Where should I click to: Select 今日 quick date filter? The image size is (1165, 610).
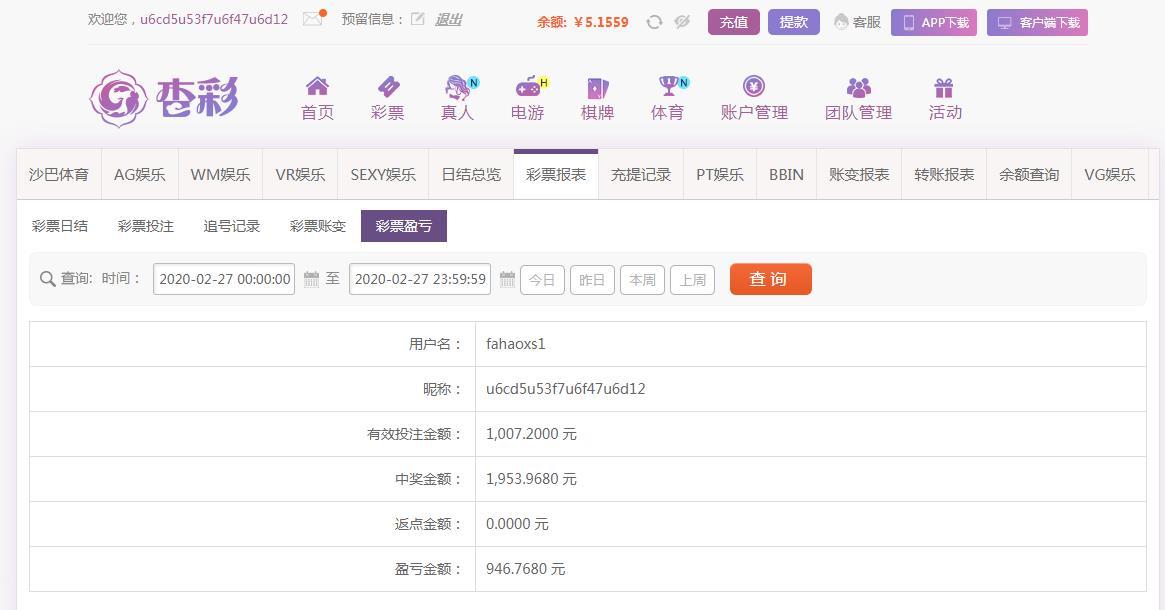click(542, 280)
